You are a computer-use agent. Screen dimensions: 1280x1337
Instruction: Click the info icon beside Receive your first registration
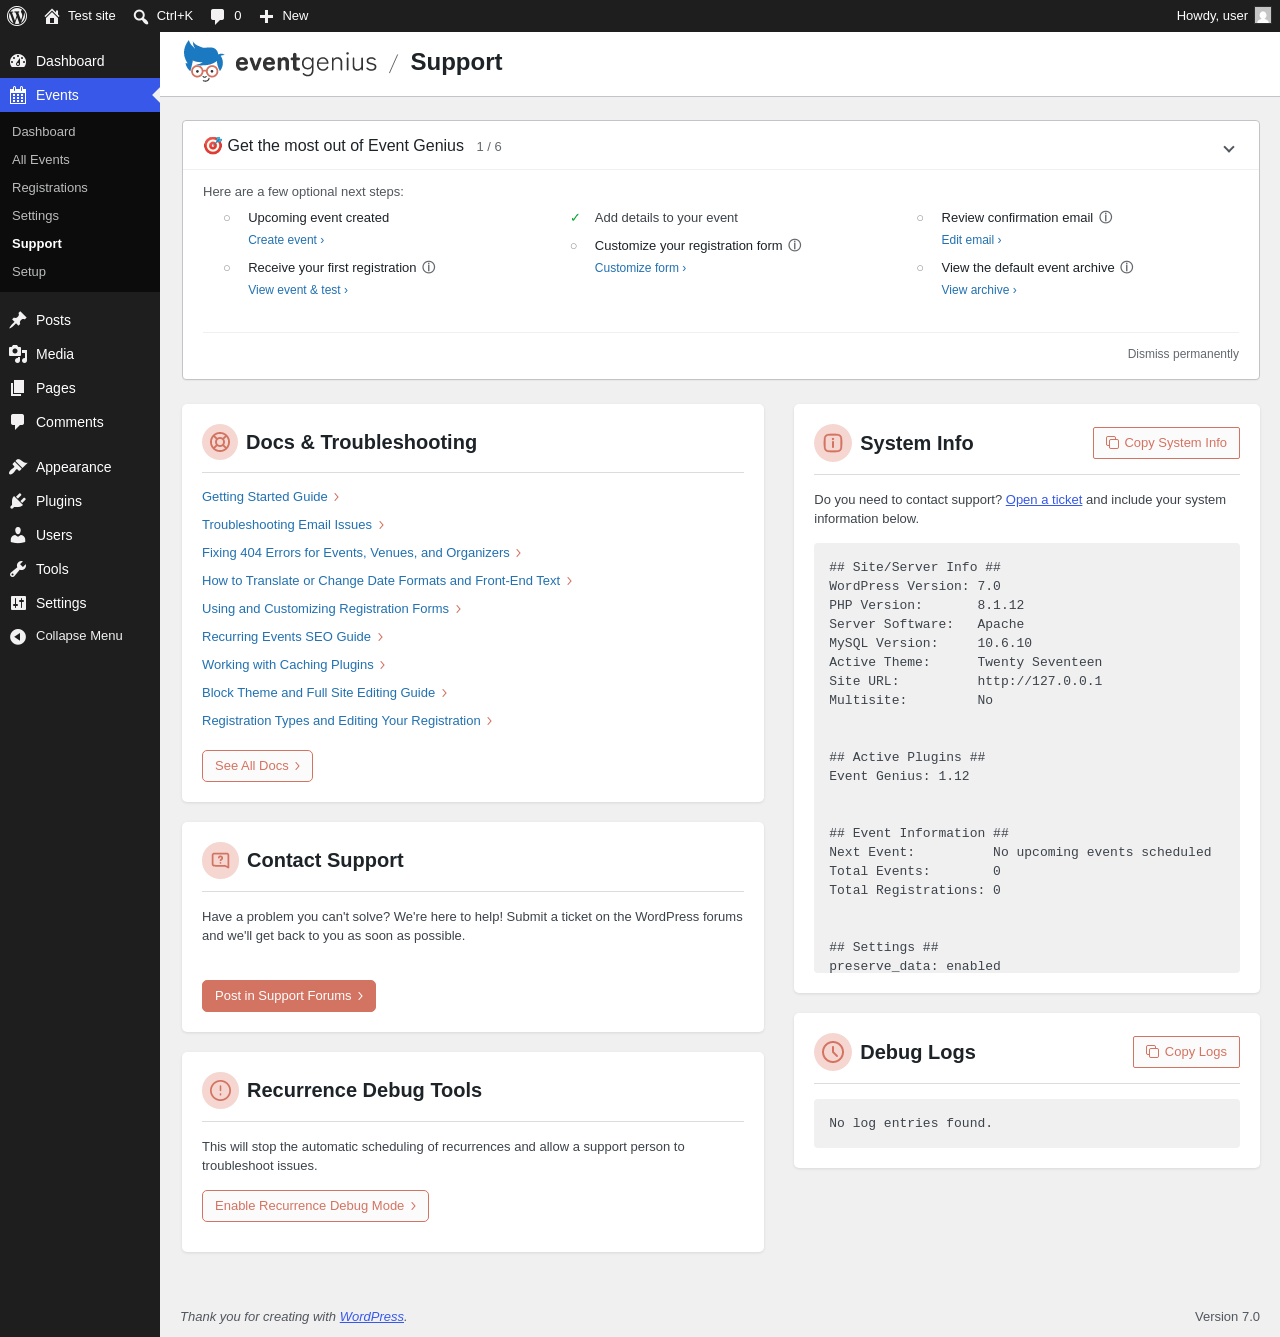pos(429,267)
